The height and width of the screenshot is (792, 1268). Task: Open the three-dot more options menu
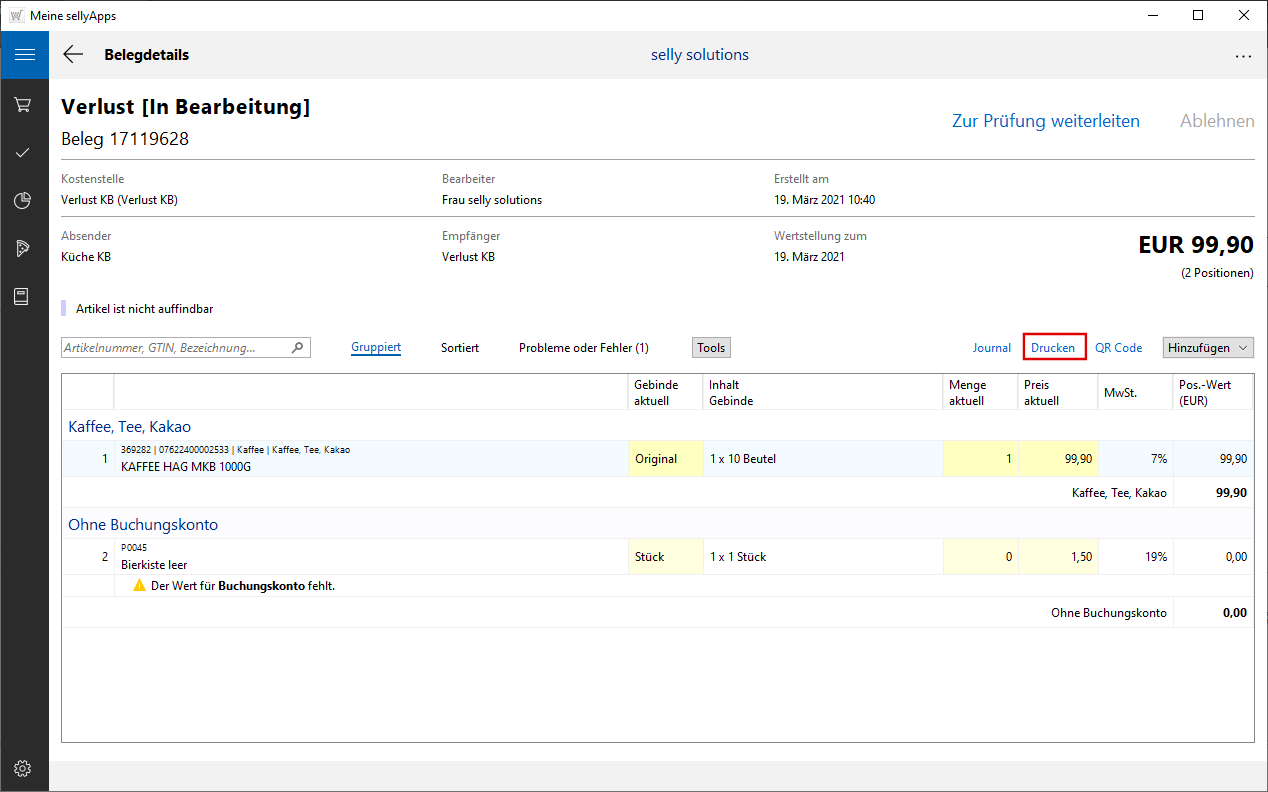1243,56
